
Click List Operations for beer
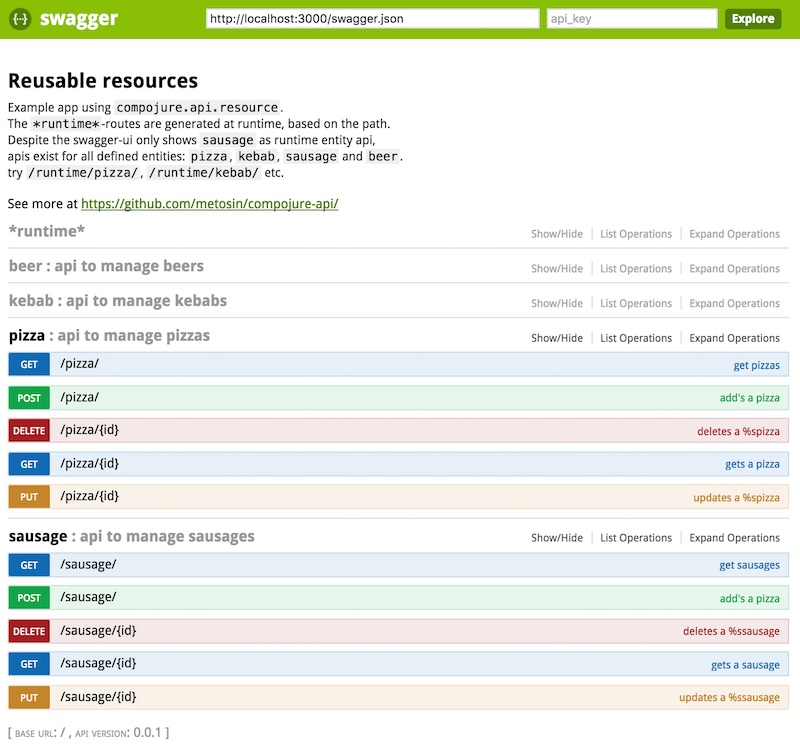click(x=636, y=269)
